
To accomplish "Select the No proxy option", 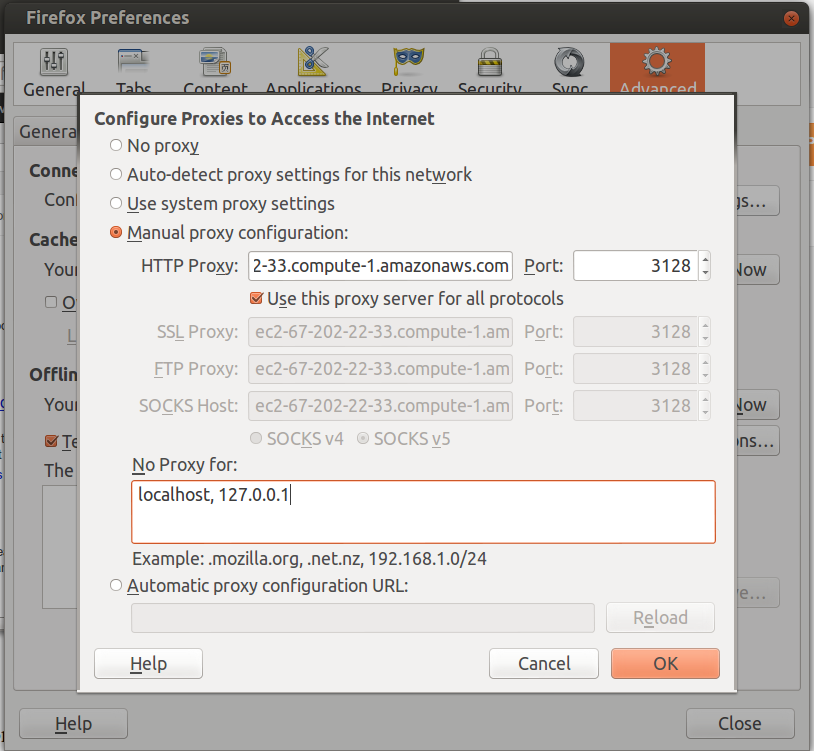I will pyautogui.click(x=116, y=145).
